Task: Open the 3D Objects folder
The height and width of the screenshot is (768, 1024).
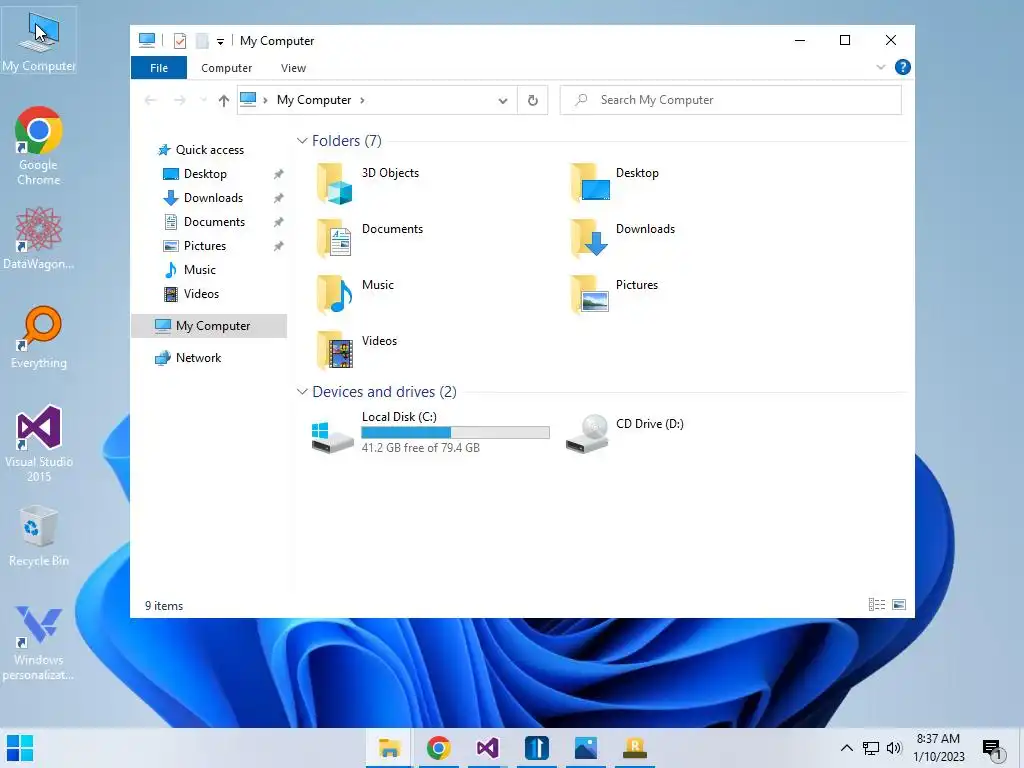Action: pos(369,183)
